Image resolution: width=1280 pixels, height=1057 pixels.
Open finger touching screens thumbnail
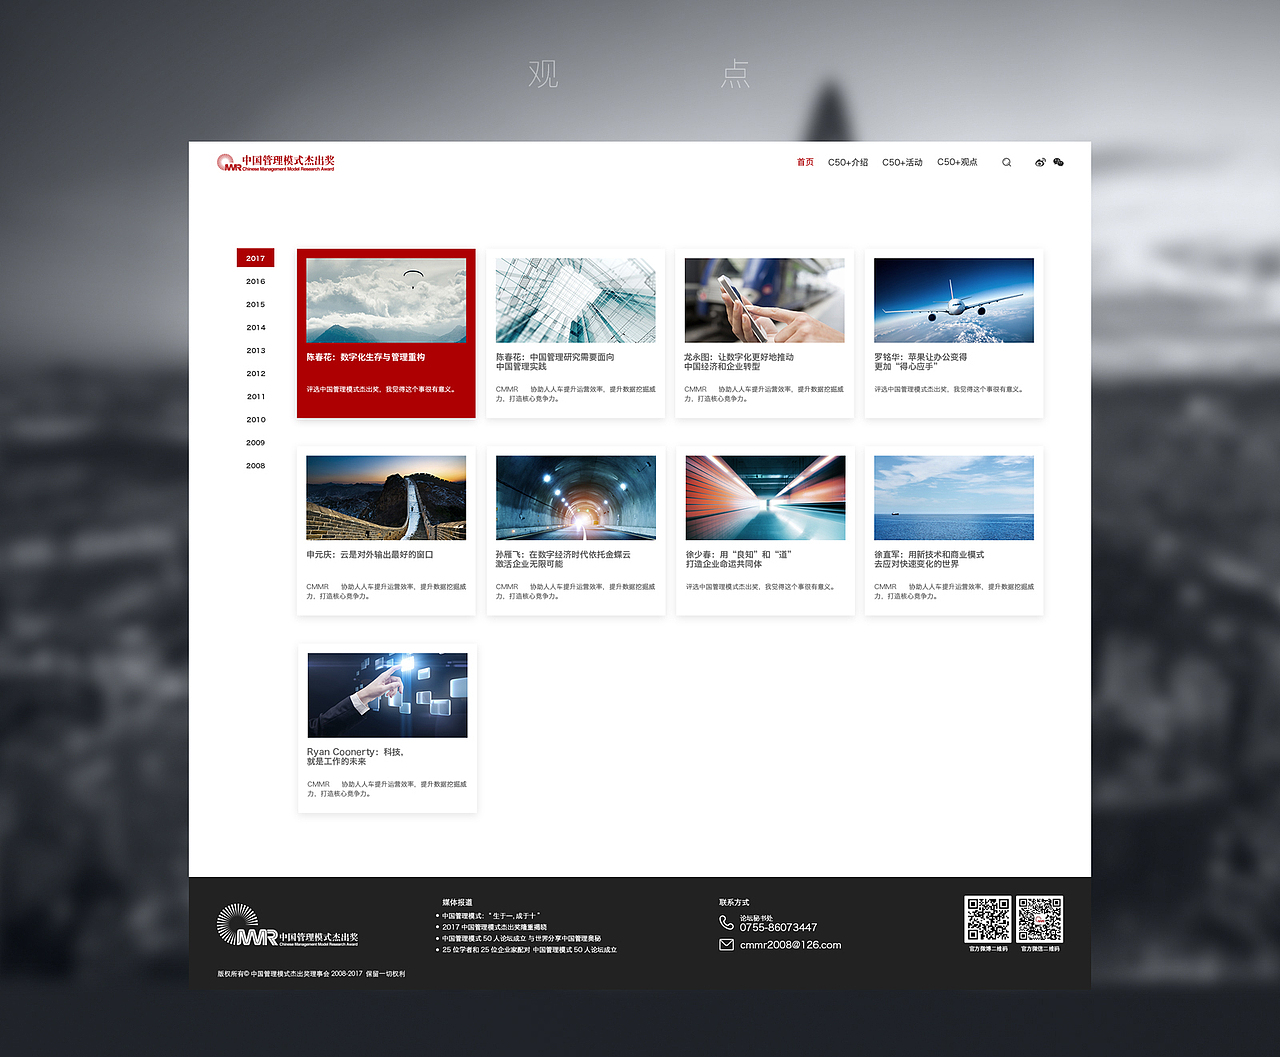click(x=387, y=695)
